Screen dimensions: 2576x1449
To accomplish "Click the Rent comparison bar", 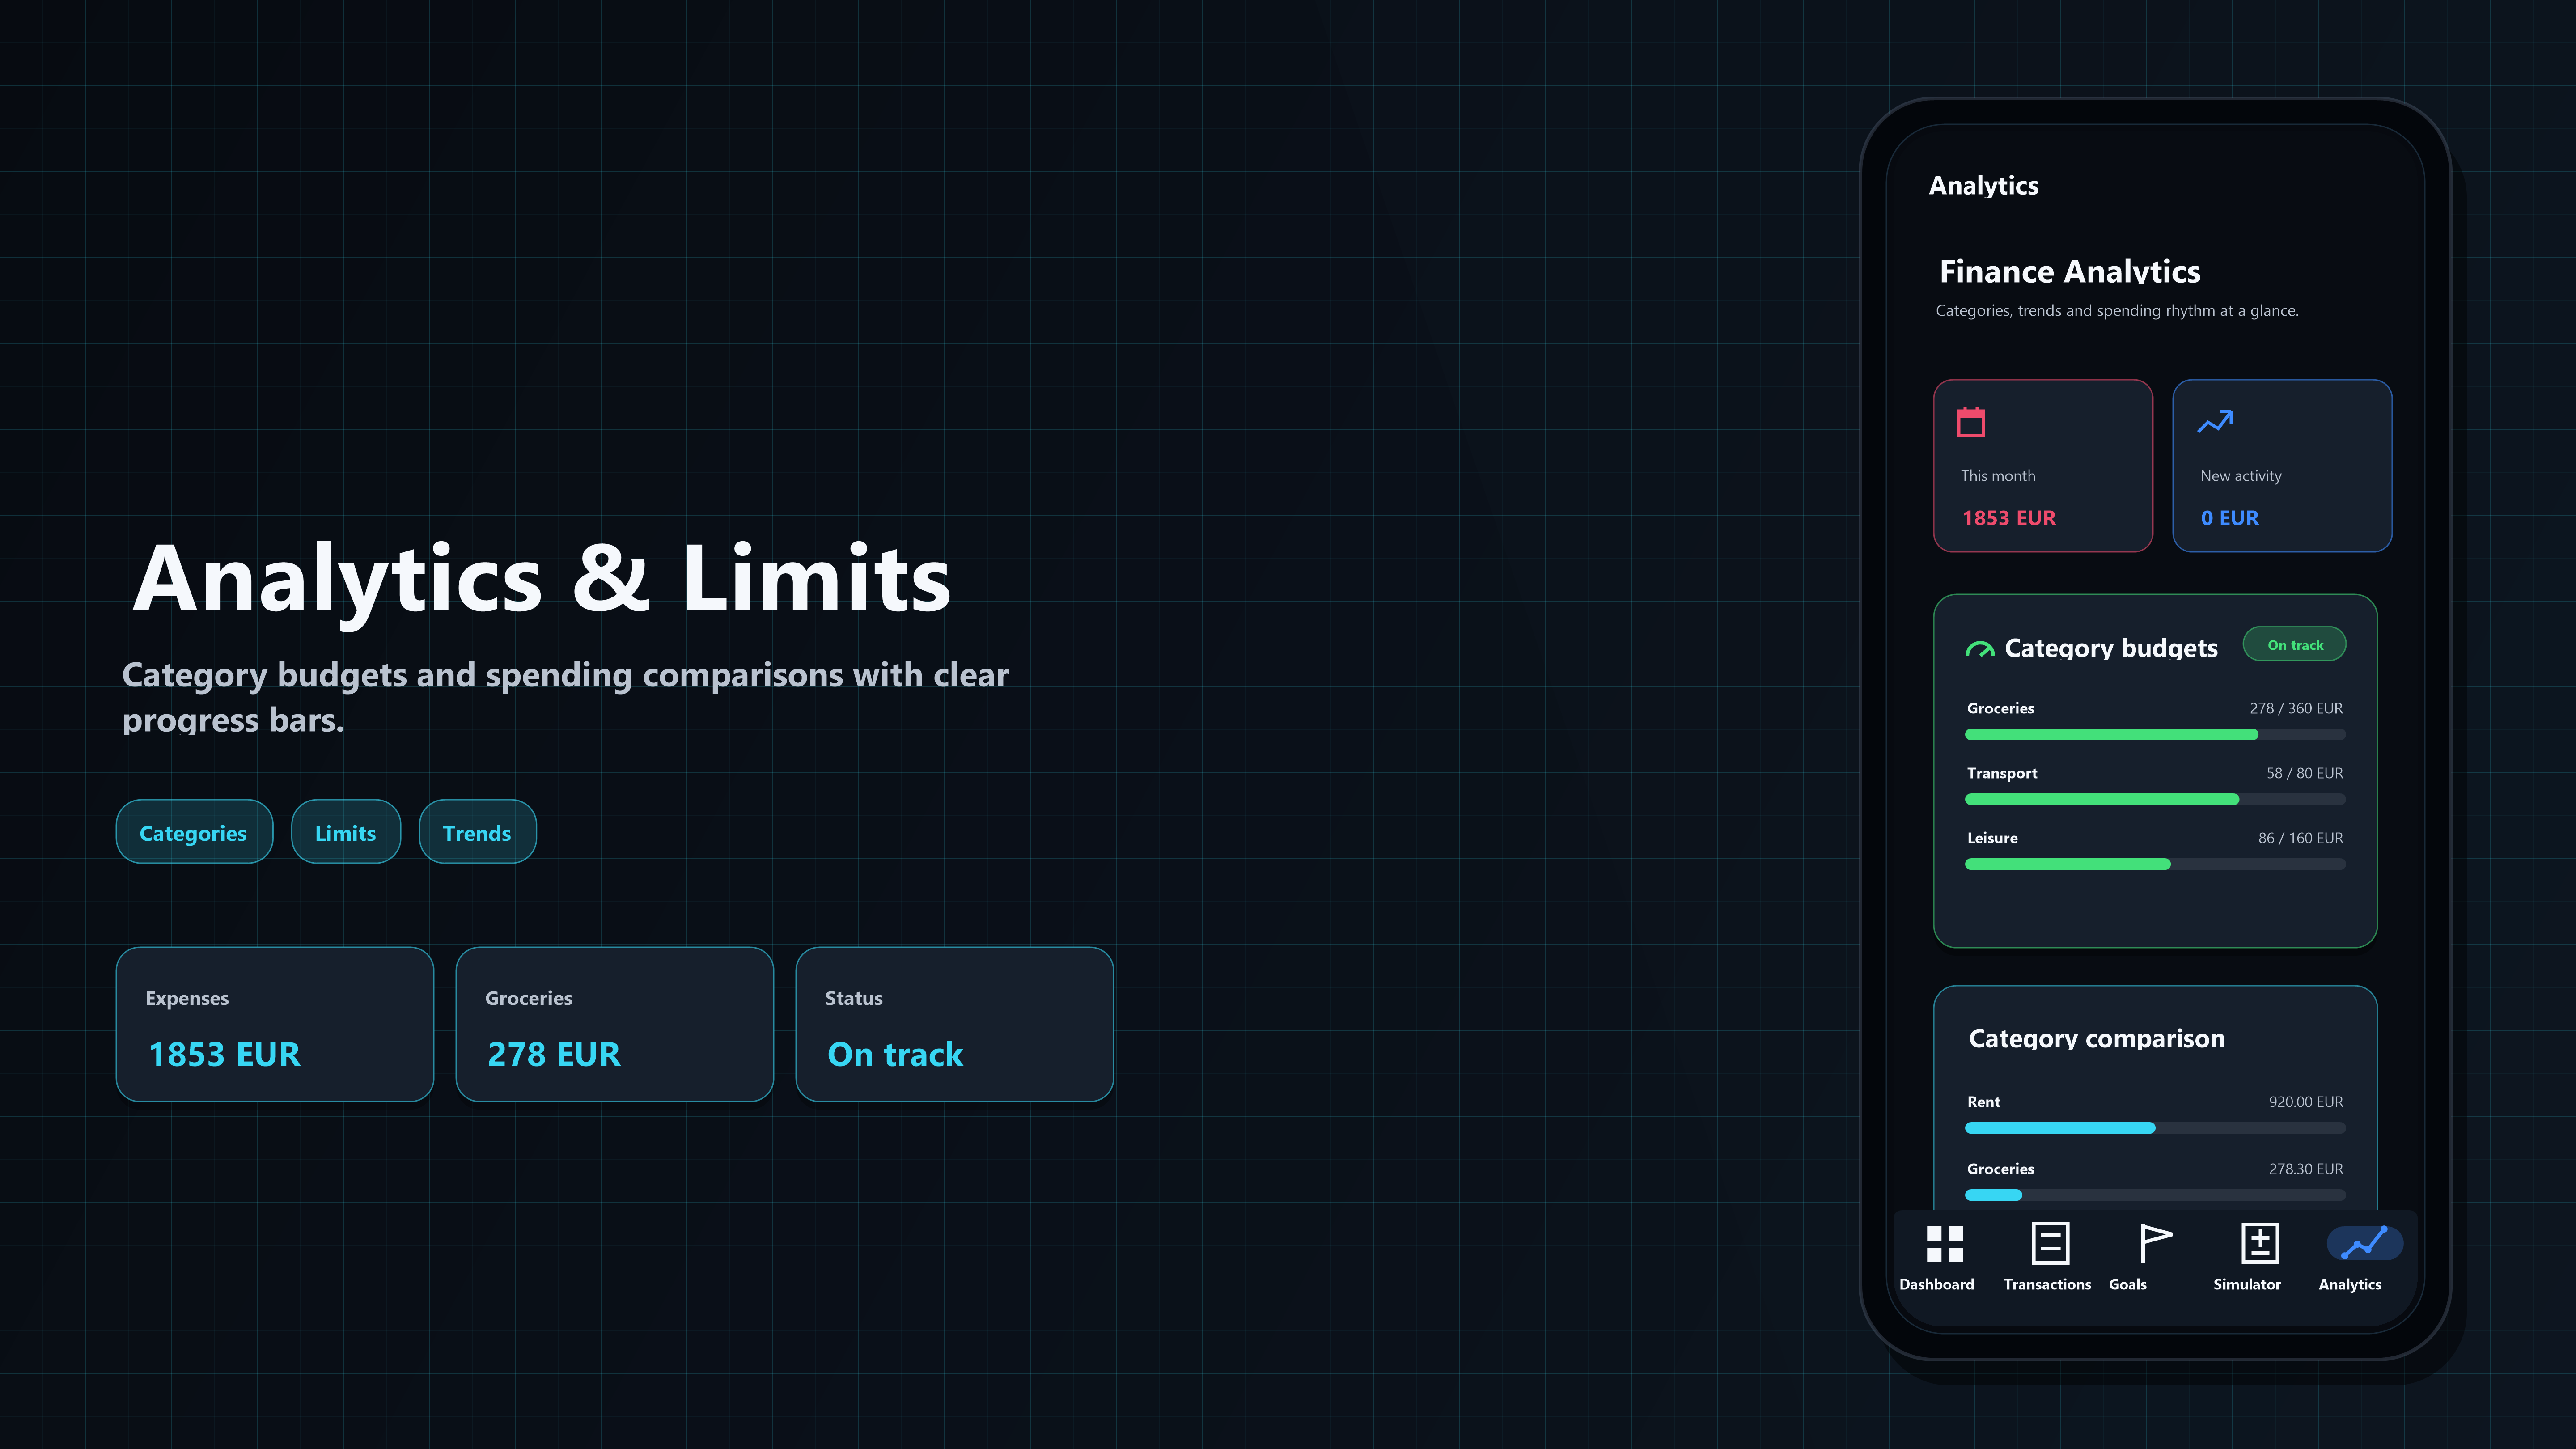I will [2155, 1128].
